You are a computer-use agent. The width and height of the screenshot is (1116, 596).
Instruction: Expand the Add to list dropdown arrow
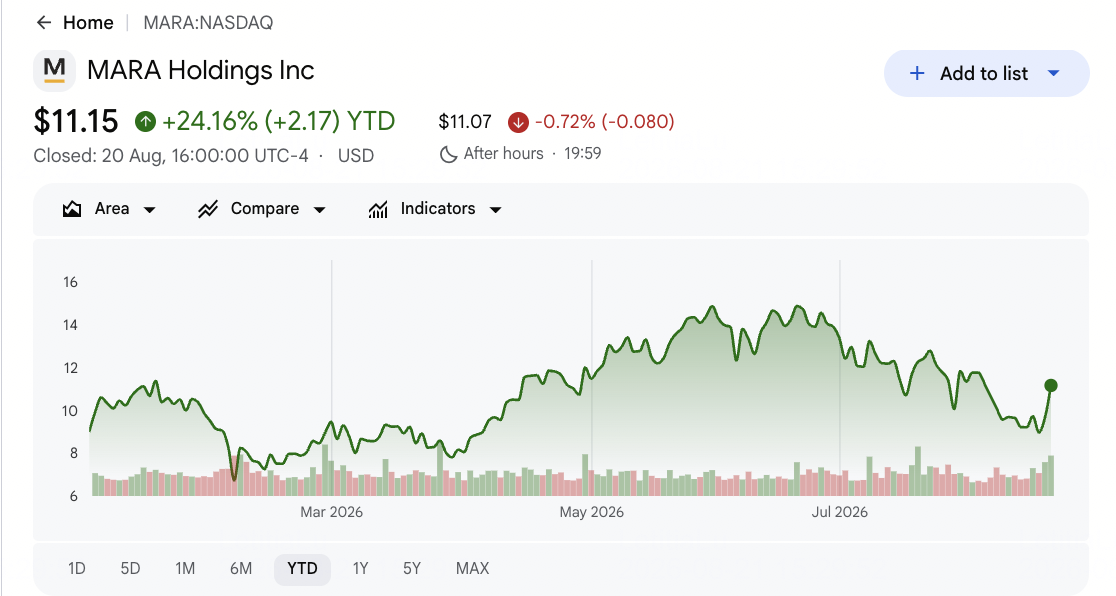(x=1054, y=73)
